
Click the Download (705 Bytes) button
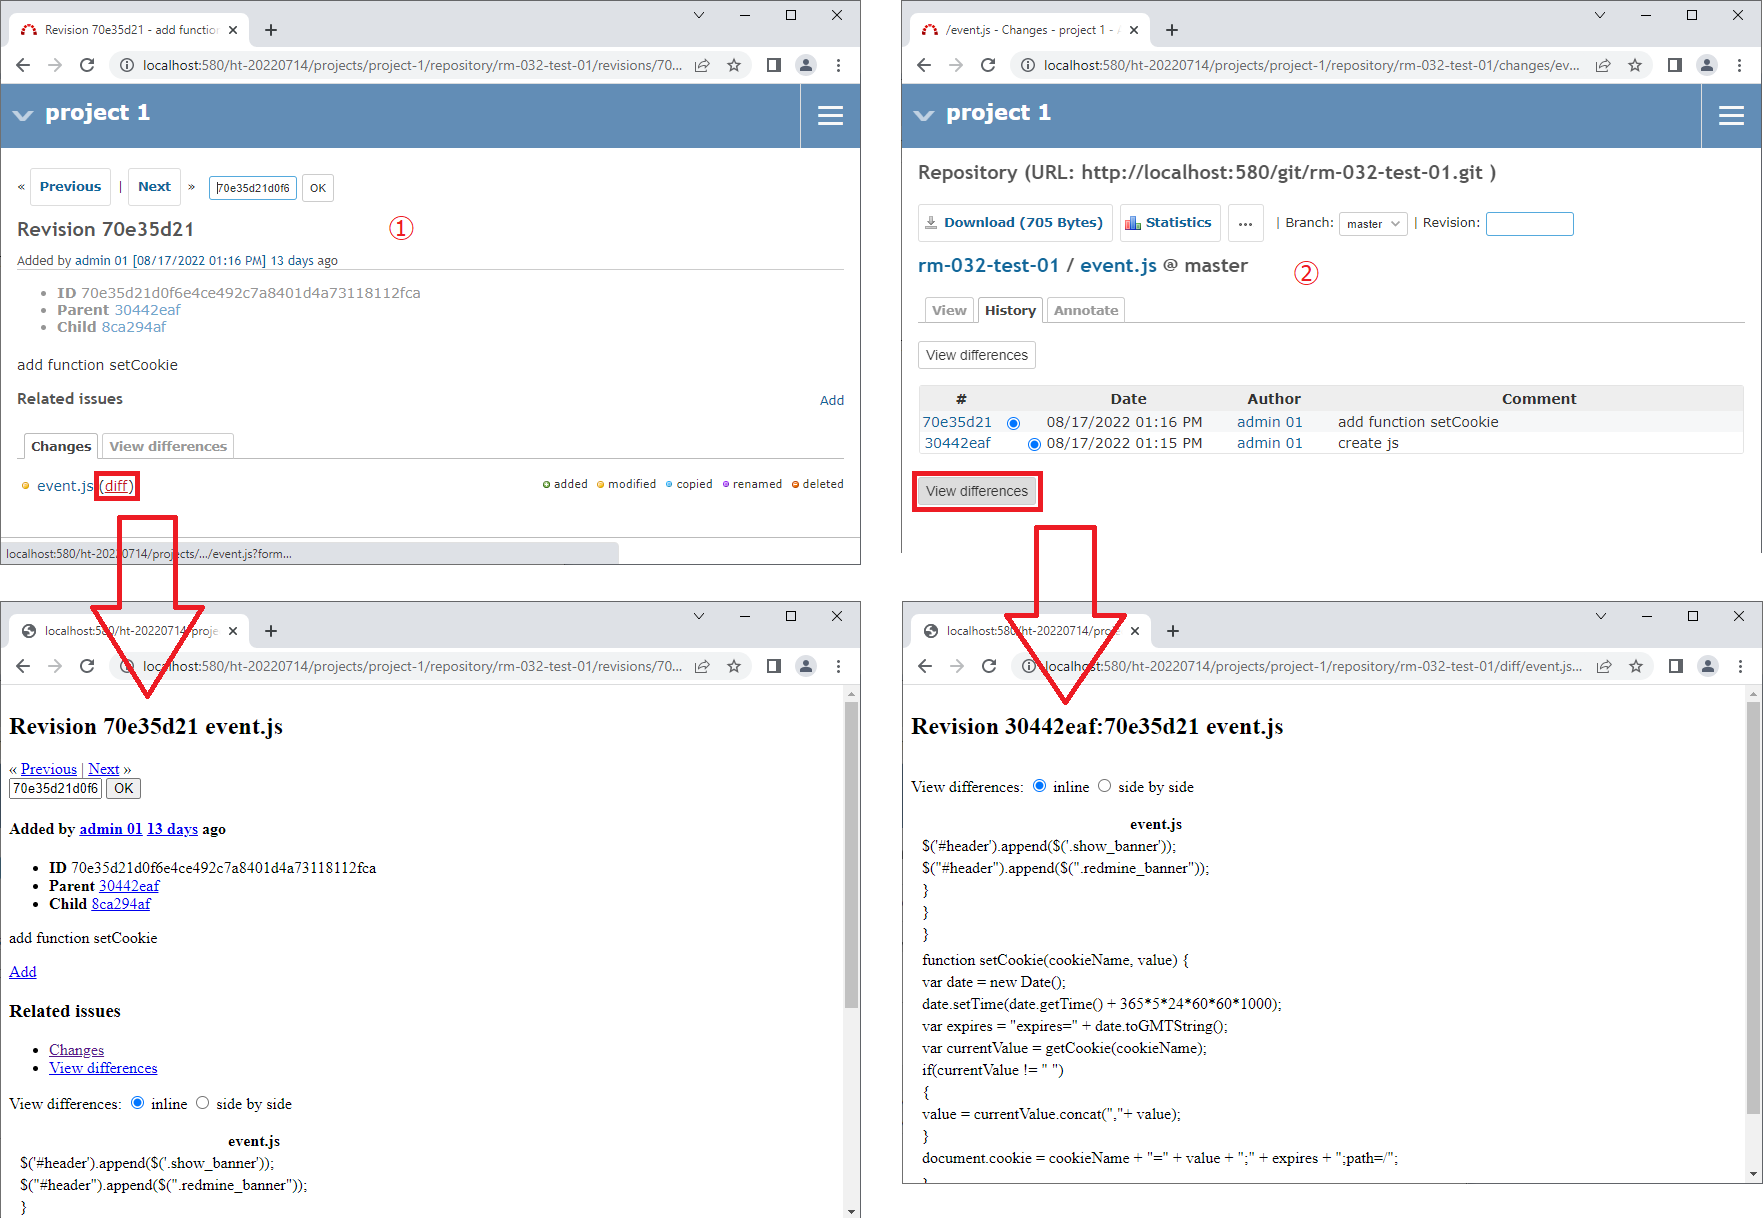(x=1014, y=223)
